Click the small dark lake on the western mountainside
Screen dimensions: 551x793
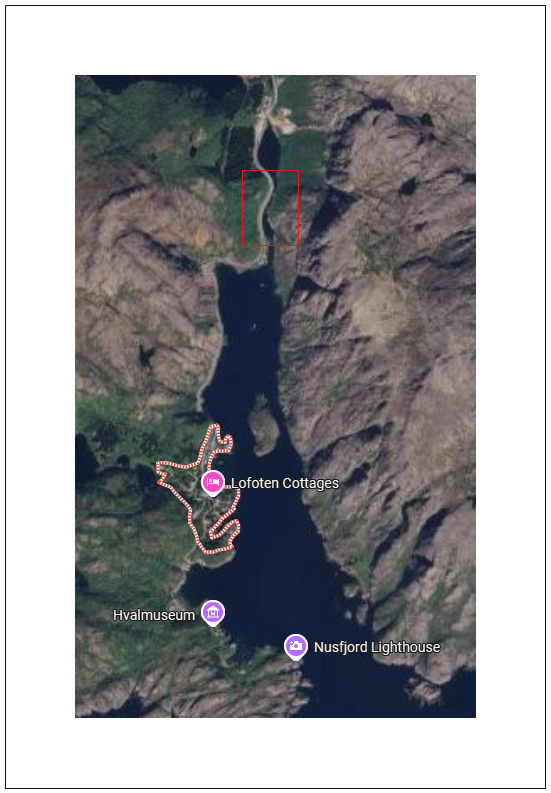pyautogui.click(x=146, y=356)
